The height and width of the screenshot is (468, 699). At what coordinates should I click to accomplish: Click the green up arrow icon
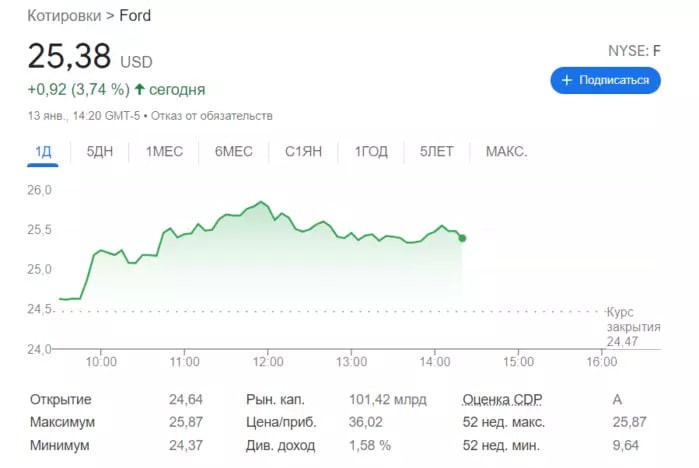pos(139,89)
